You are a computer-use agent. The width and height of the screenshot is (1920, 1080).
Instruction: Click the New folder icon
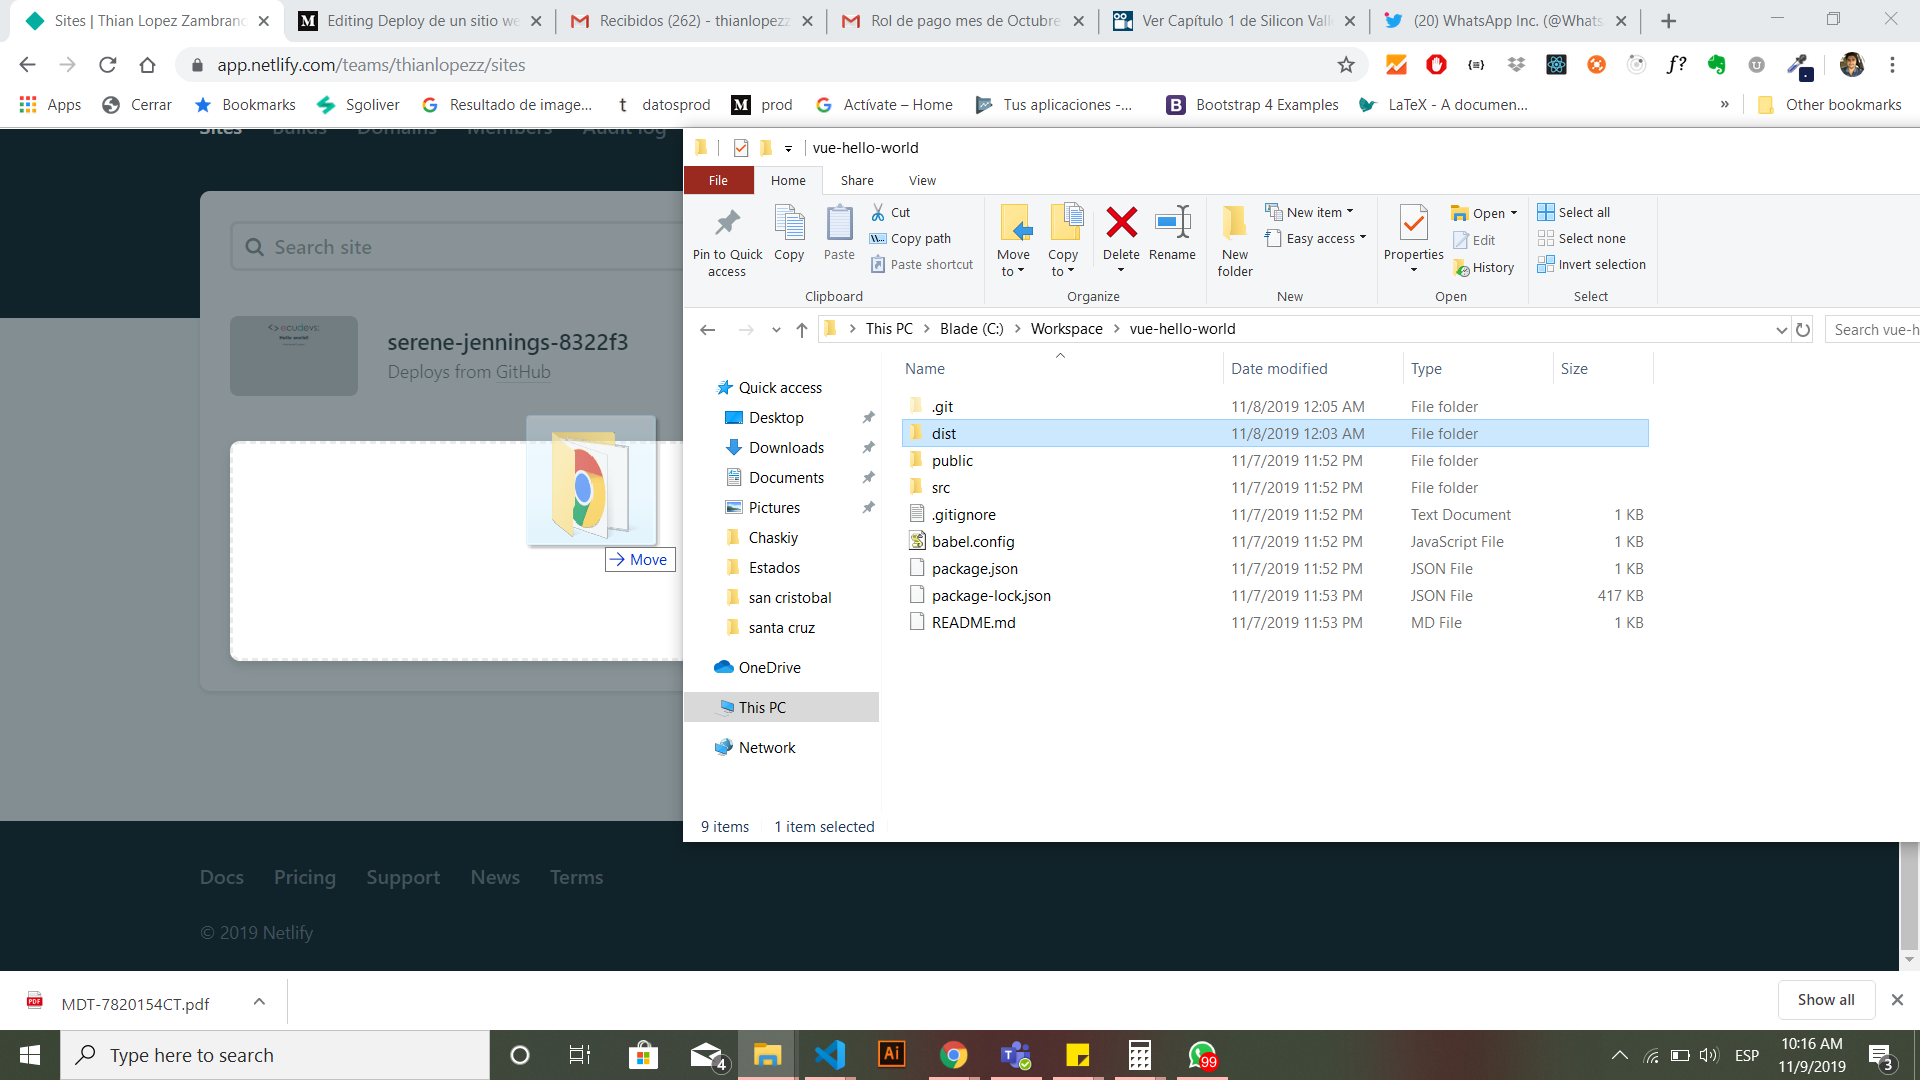[1235, 224]
